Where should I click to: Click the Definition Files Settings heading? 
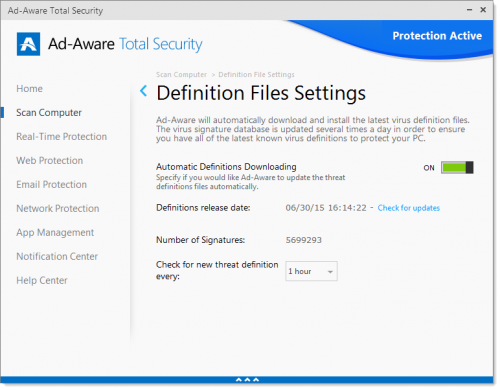261,93
